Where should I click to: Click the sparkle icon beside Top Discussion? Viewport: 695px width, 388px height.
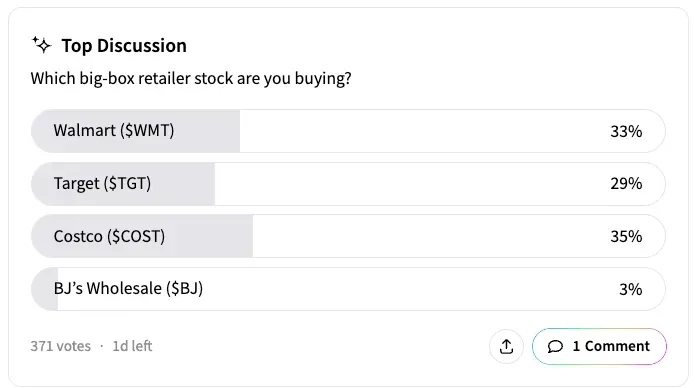pos(42,45)
